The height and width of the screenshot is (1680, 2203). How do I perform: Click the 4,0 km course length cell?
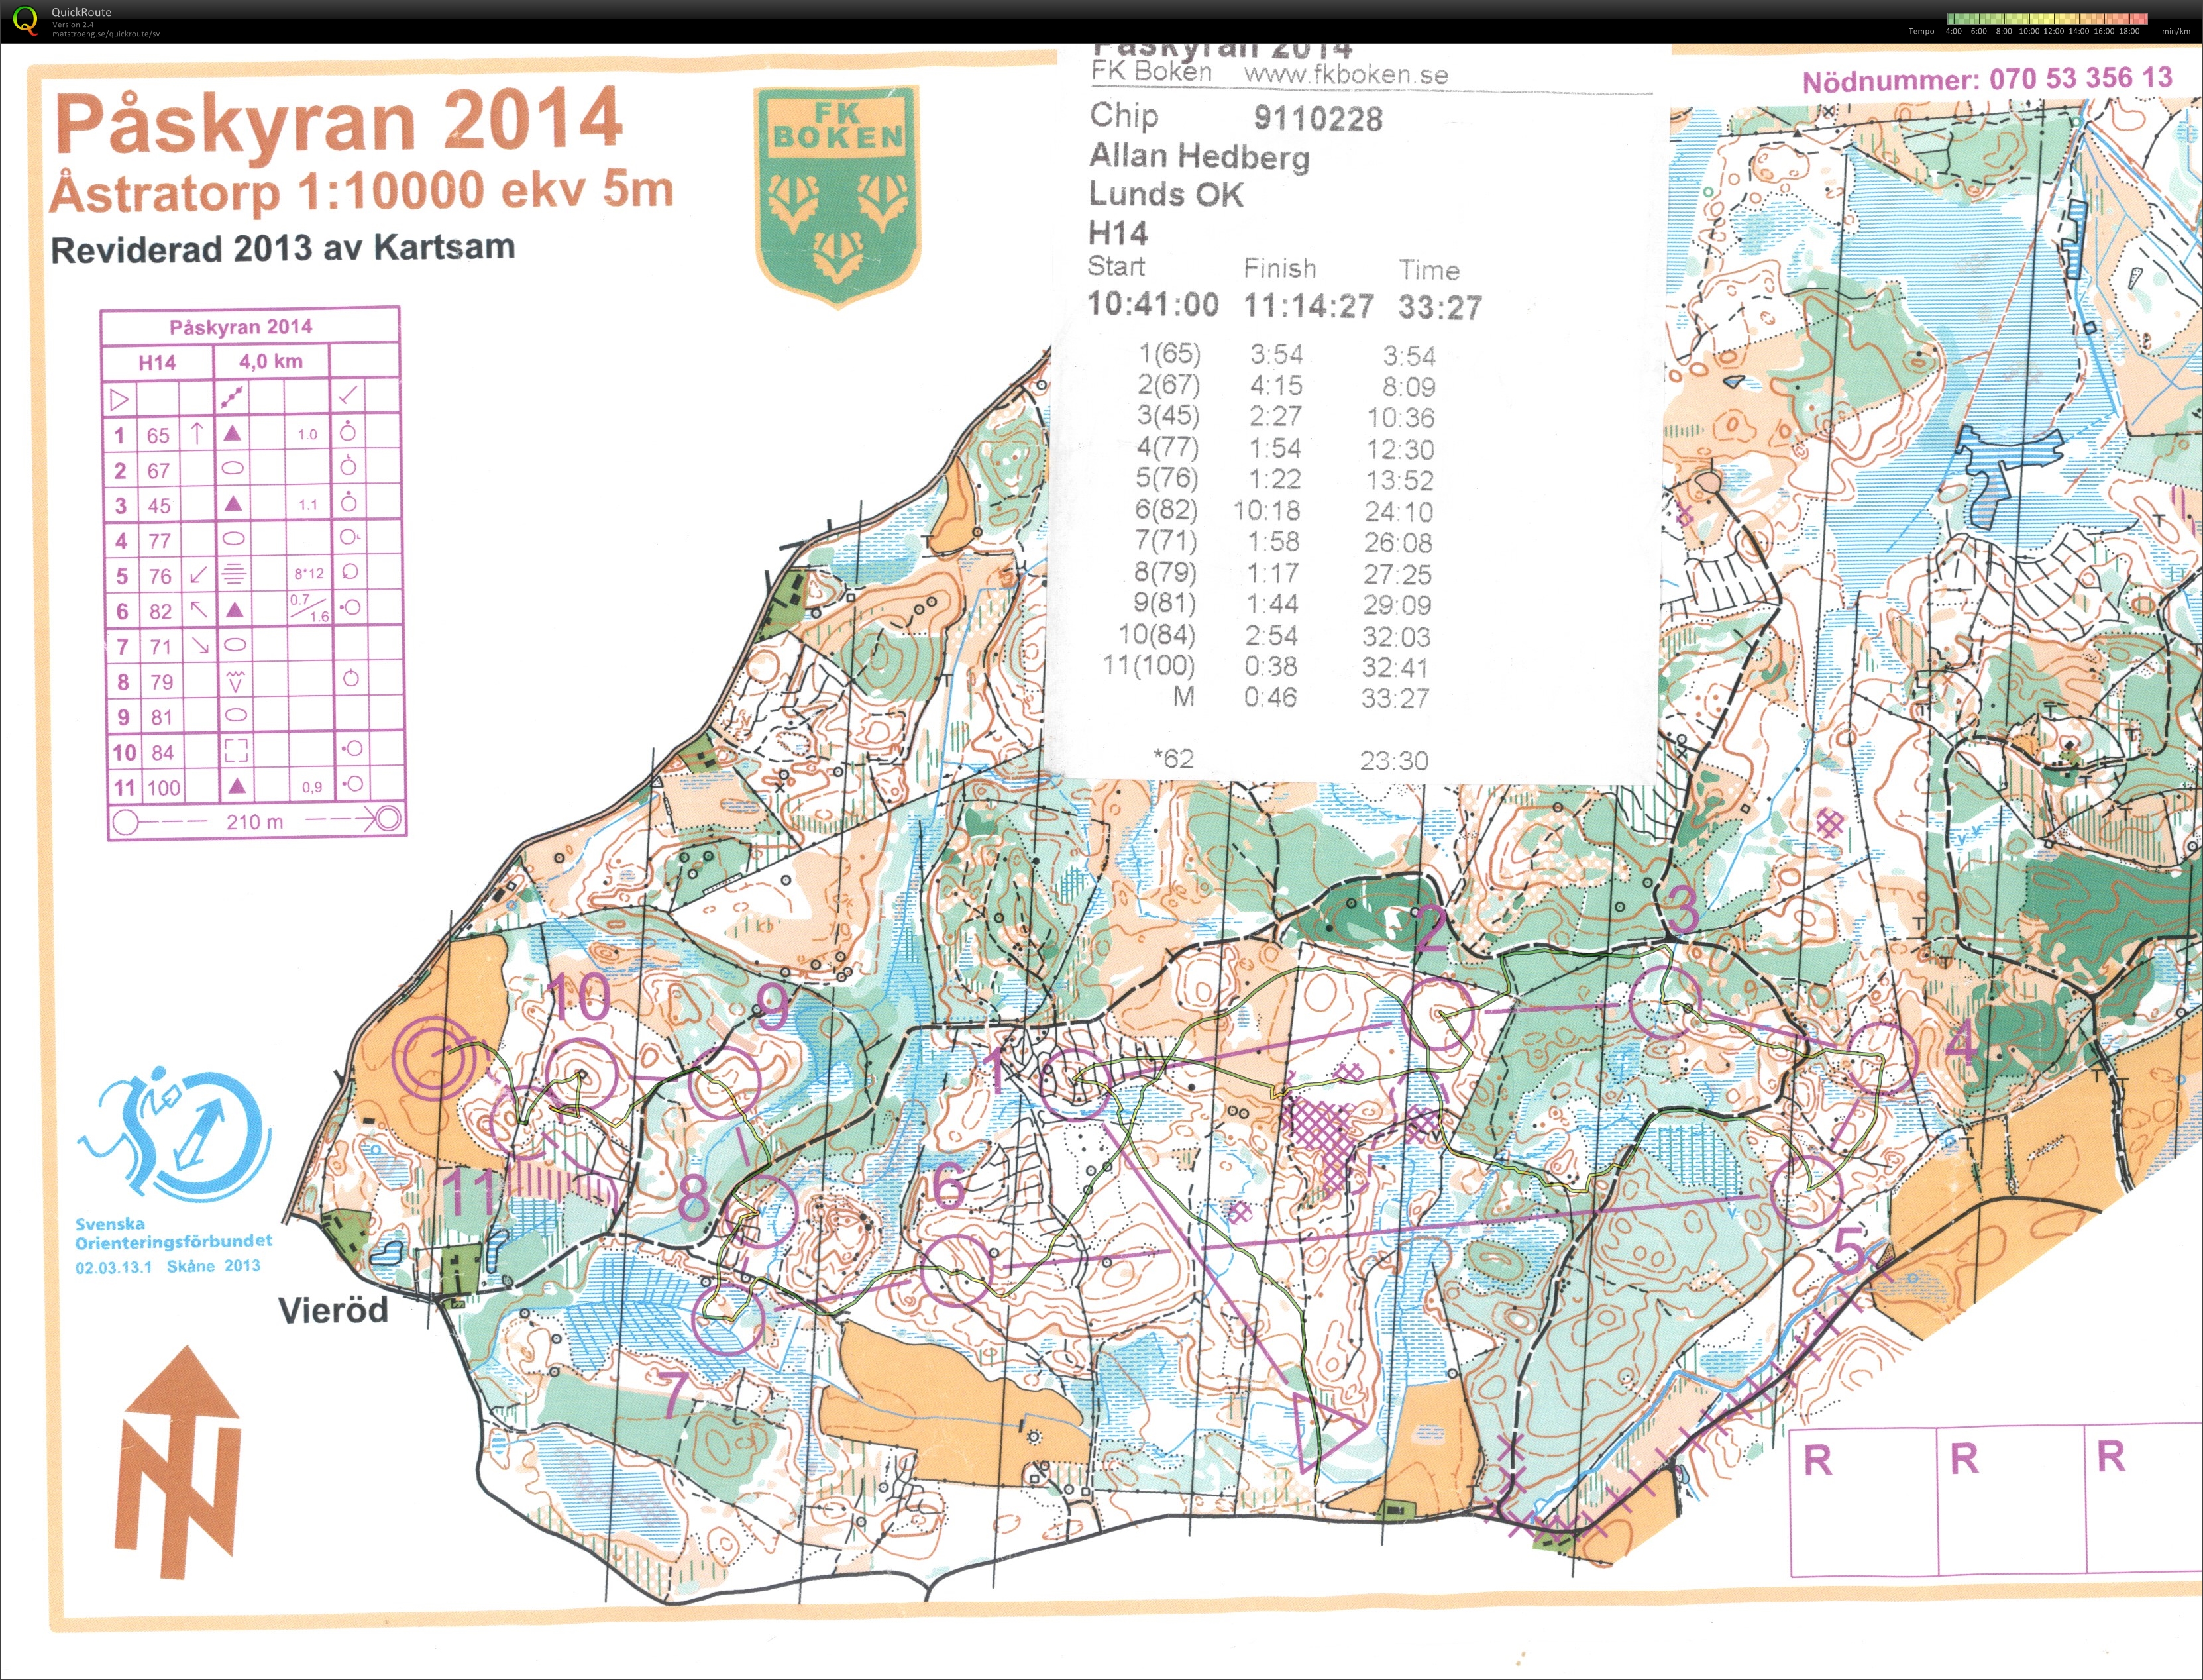pyautogui.click(x=271, y=361)
